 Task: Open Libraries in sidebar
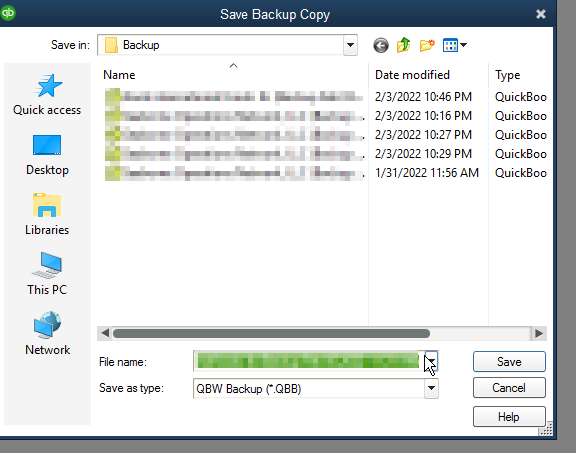[x=47, y=215]
